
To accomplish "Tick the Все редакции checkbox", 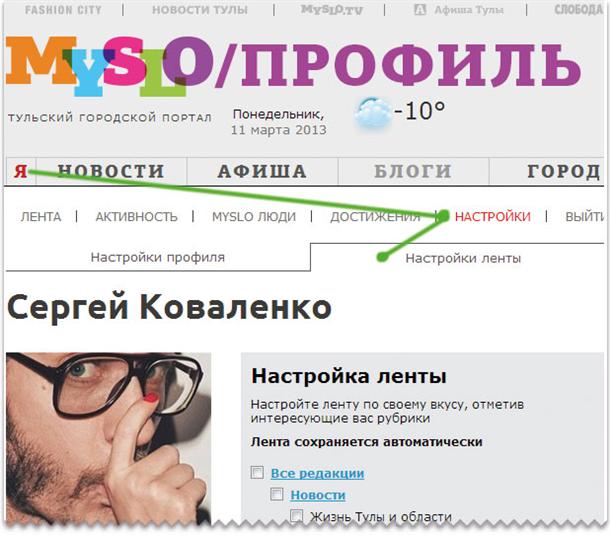I will [x=257, y=472].
